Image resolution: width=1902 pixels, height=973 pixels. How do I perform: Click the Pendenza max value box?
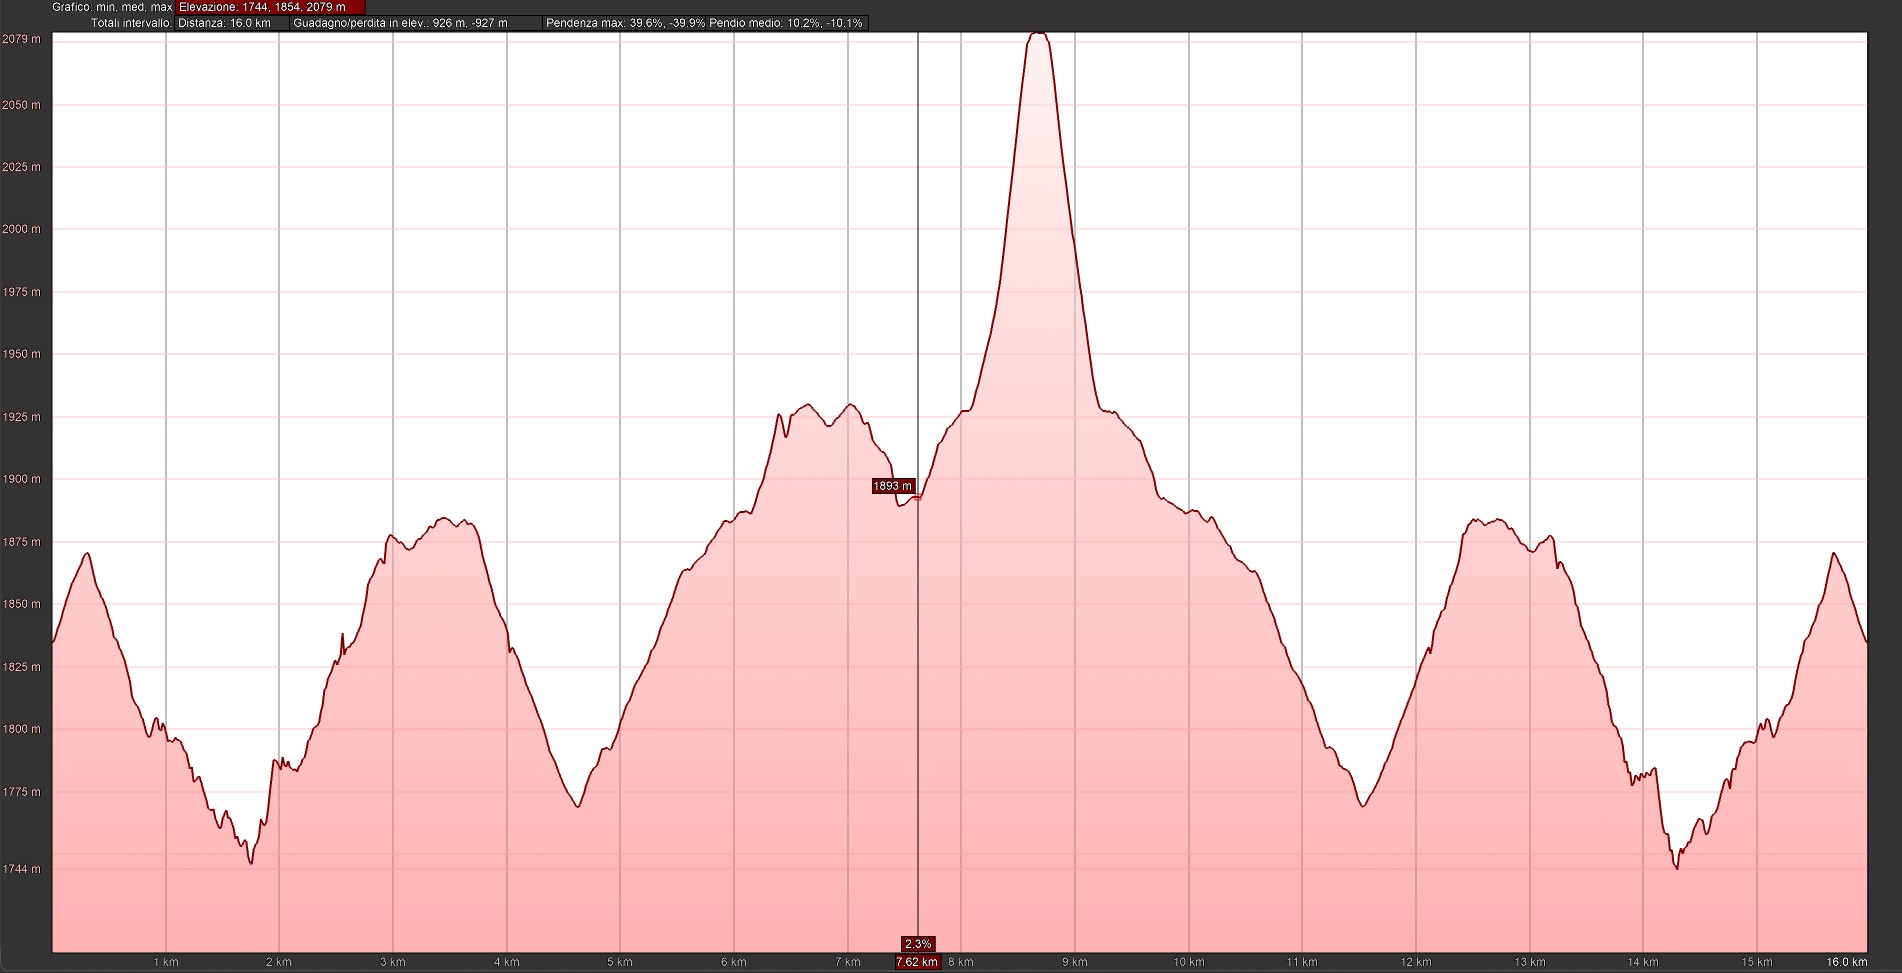point(625,23)
